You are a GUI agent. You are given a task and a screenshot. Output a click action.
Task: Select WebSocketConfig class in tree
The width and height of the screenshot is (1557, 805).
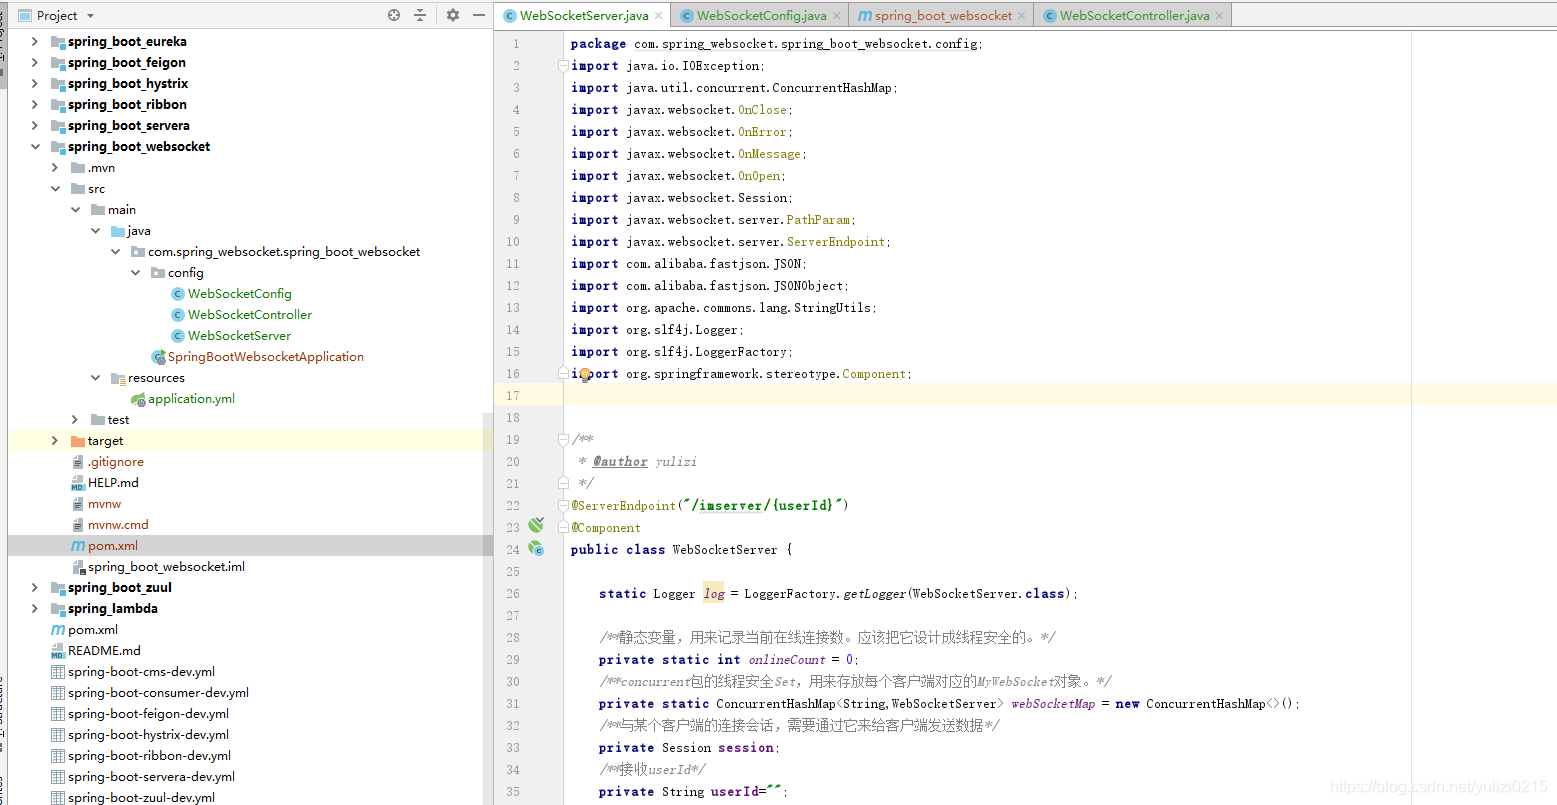click(239, 293)
